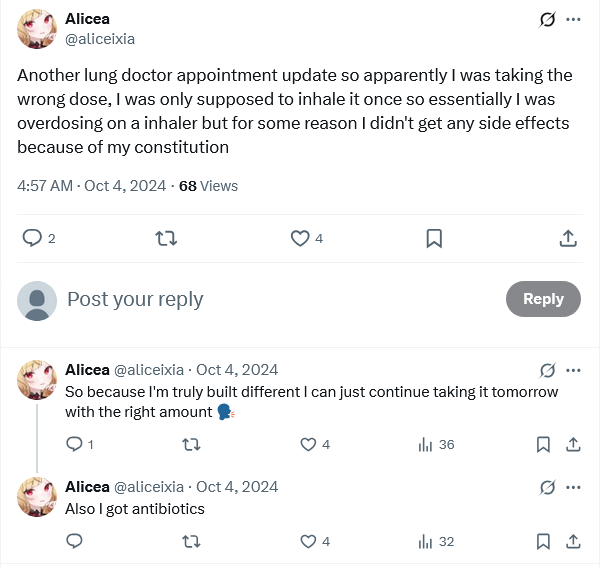Like the 'built different' tweet
Screen dimensions: 611x567
pyautogui.click(x=309, y=444)
